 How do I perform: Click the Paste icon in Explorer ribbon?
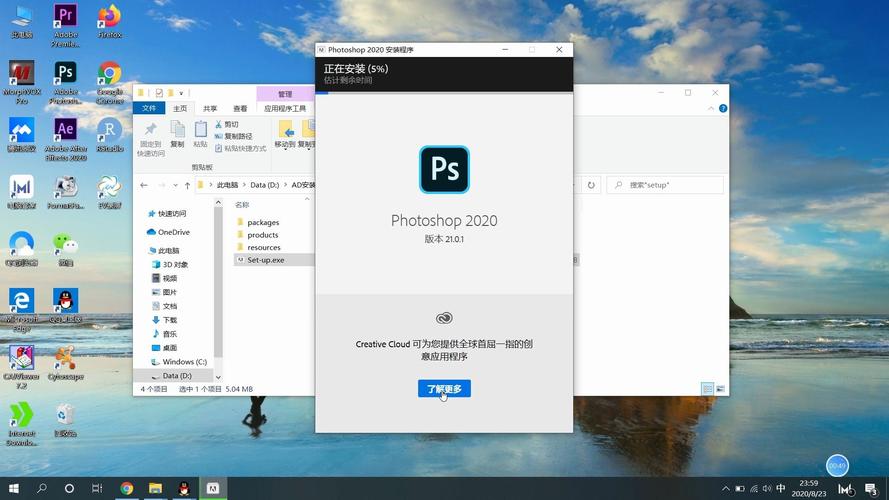click(x=201, y=134)
